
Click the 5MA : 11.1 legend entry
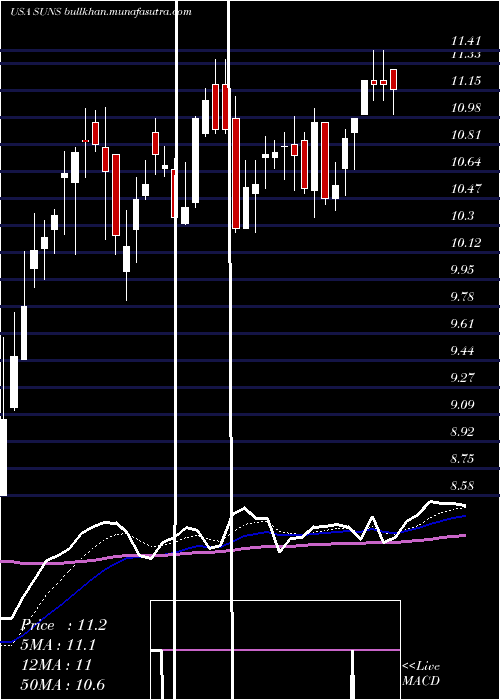[58, 645]
